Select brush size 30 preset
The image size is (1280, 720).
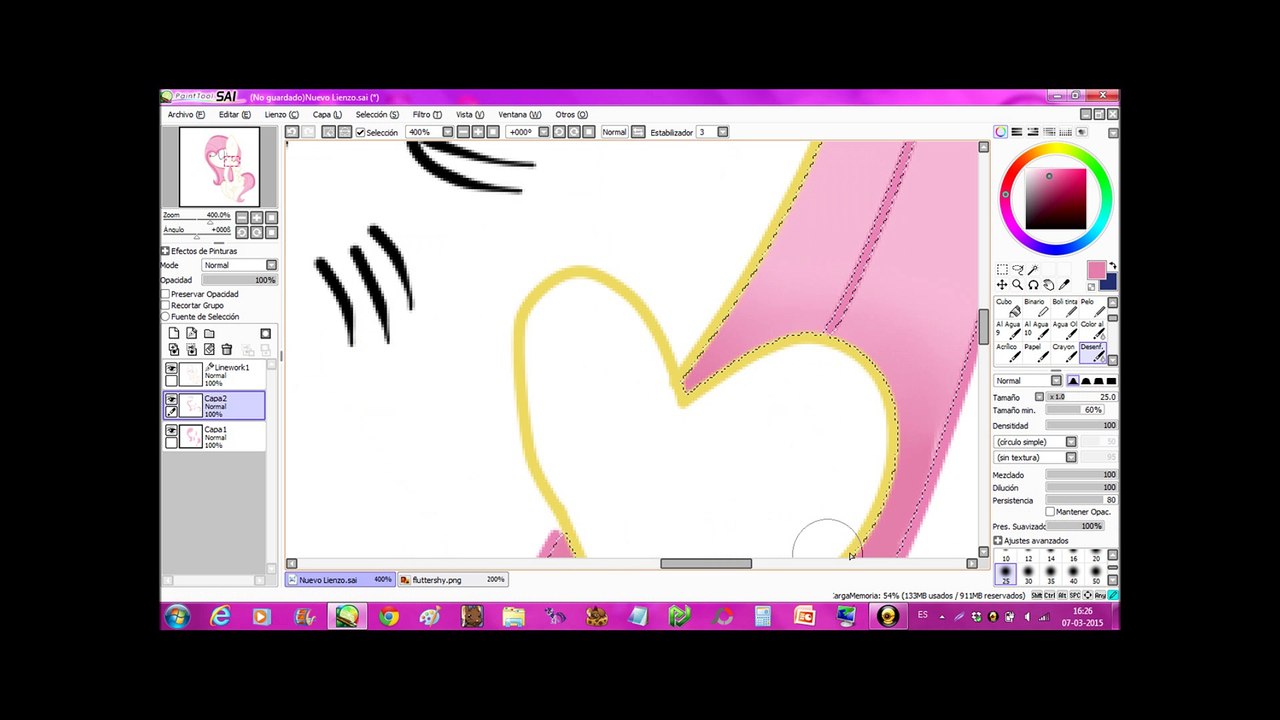[x=1028, y=574]
